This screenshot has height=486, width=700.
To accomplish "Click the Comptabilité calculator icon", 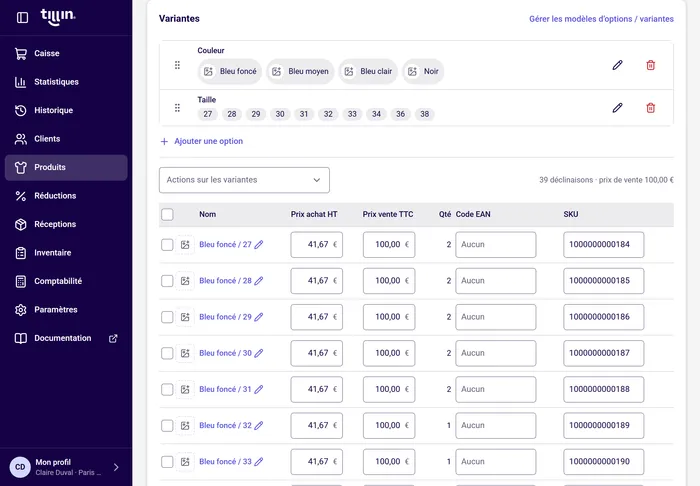I will 21,282.
